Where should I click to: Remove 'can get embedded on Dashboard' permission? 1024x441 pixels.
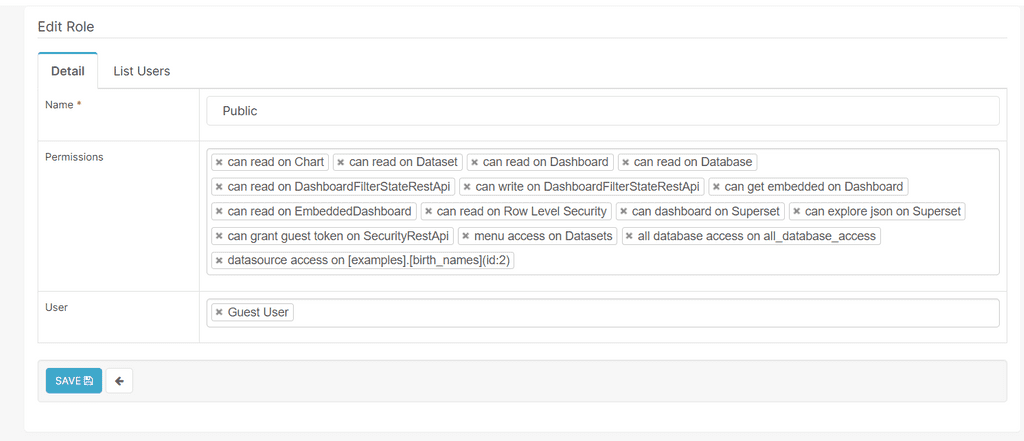pos(716,187)
